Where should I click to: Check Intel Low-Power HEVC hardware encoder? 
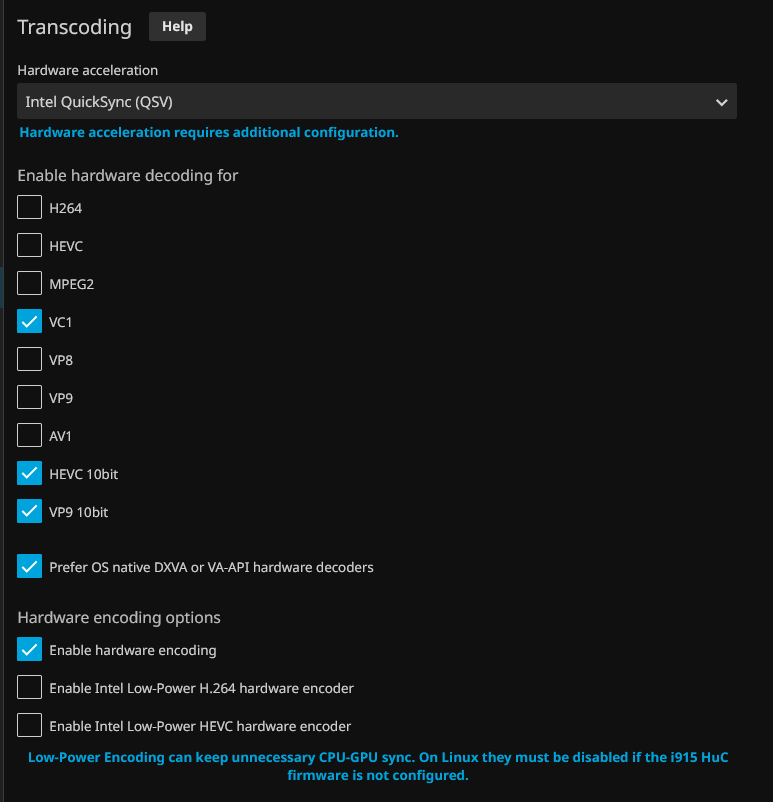(x=30, y=726)
